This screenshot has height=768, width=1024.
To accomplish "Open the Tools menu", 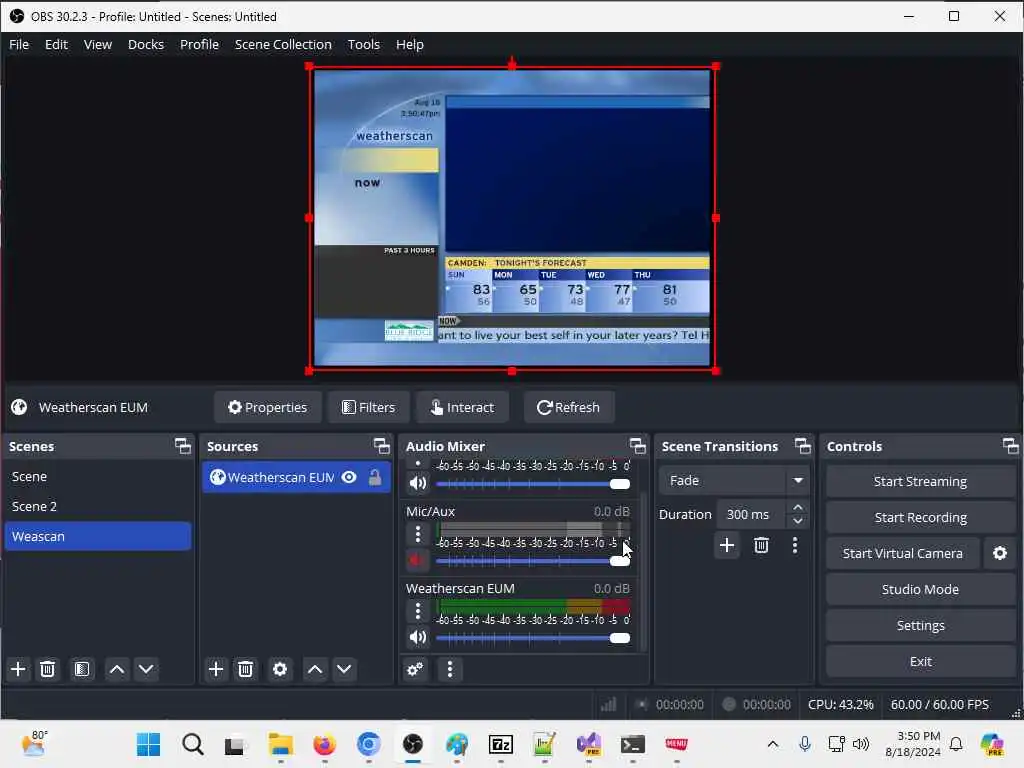I will coord(364,44).
